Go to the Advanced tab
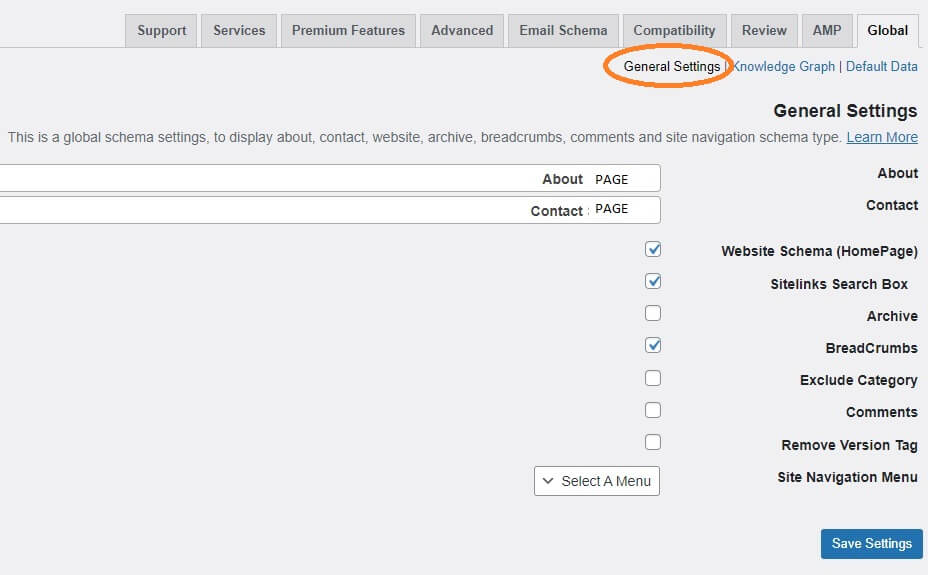The height and width of the screenshot is (575, 928). point(462,31)
